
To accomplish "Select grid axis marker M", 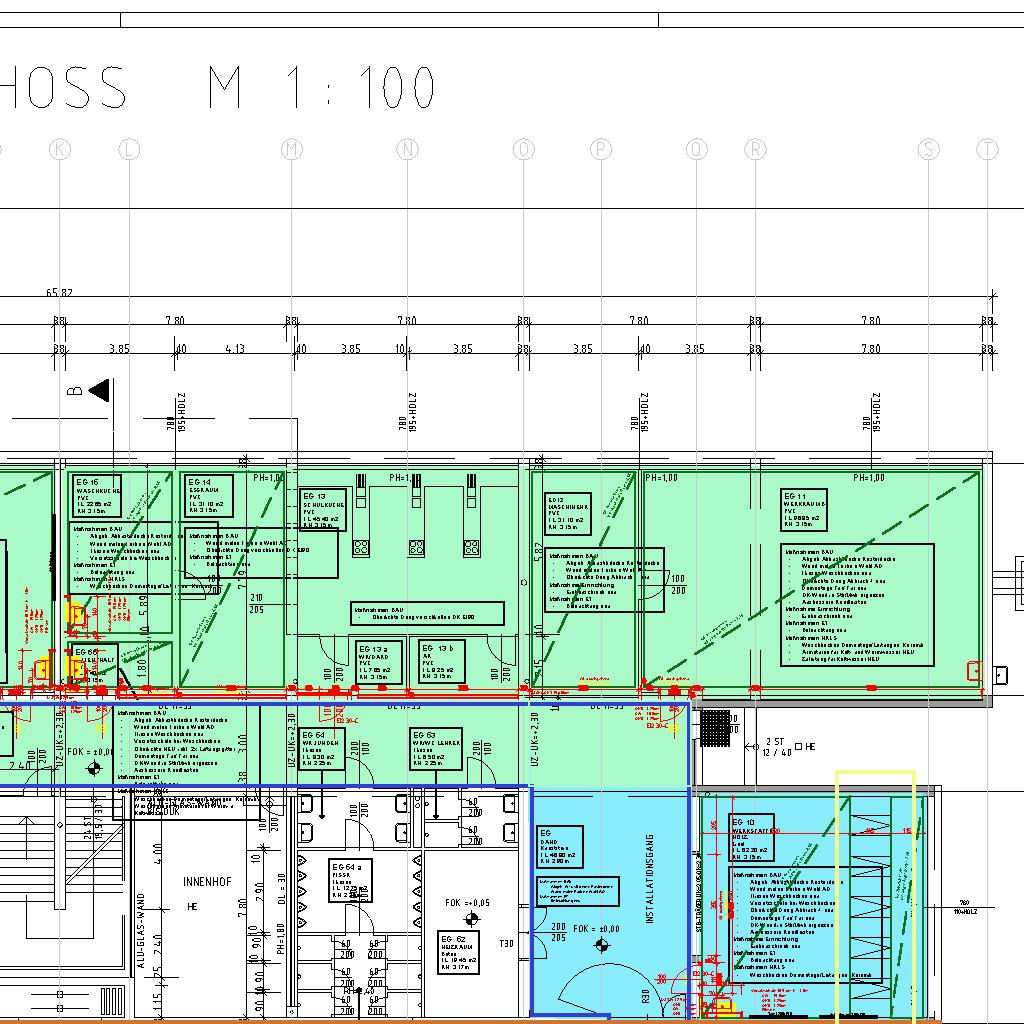I will (x=291, y=150).
